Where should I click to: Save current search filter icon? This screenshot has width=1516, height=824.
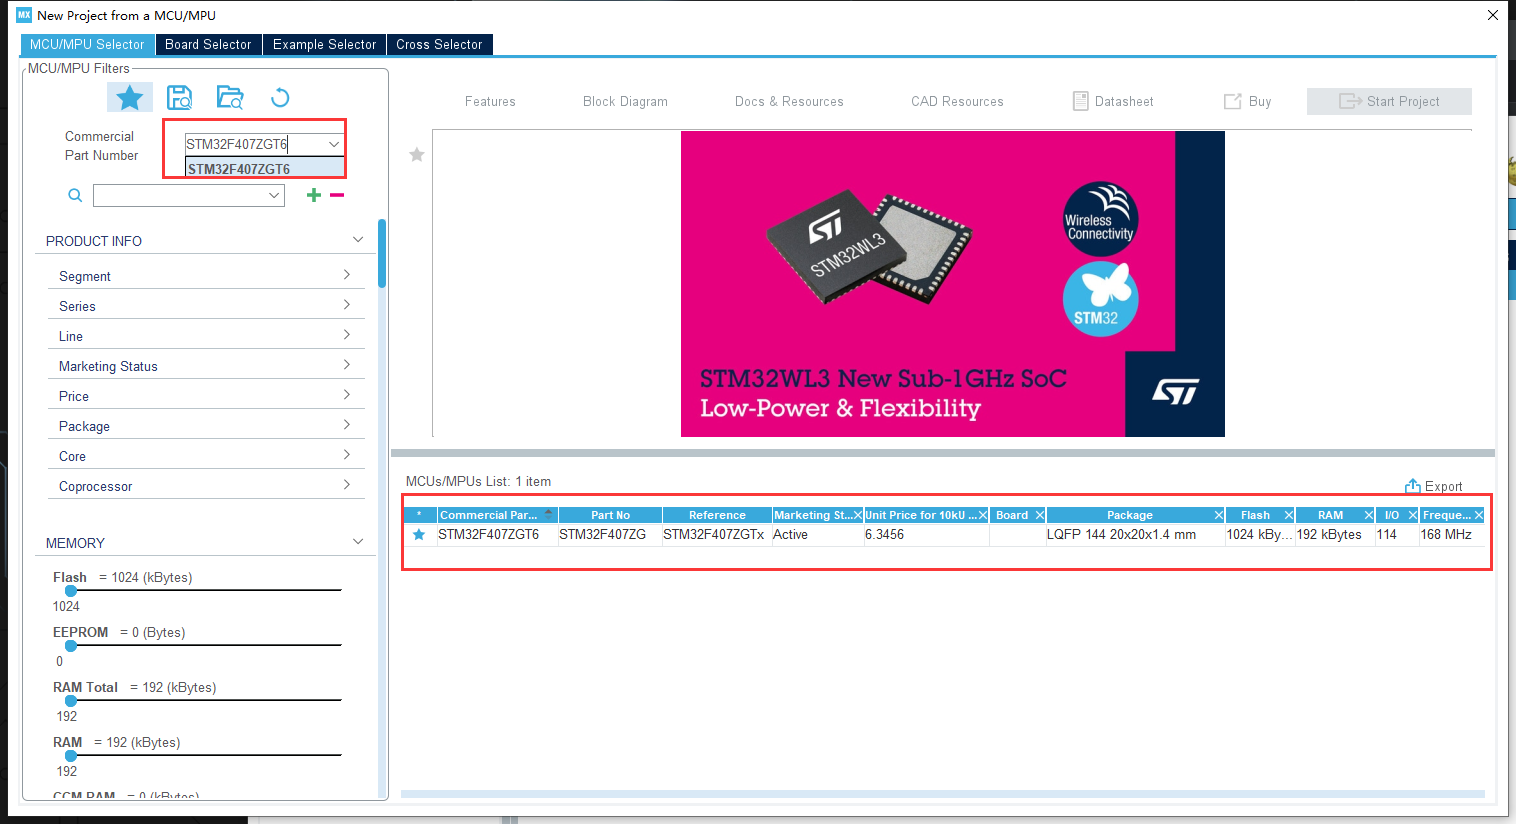point(180,97)
